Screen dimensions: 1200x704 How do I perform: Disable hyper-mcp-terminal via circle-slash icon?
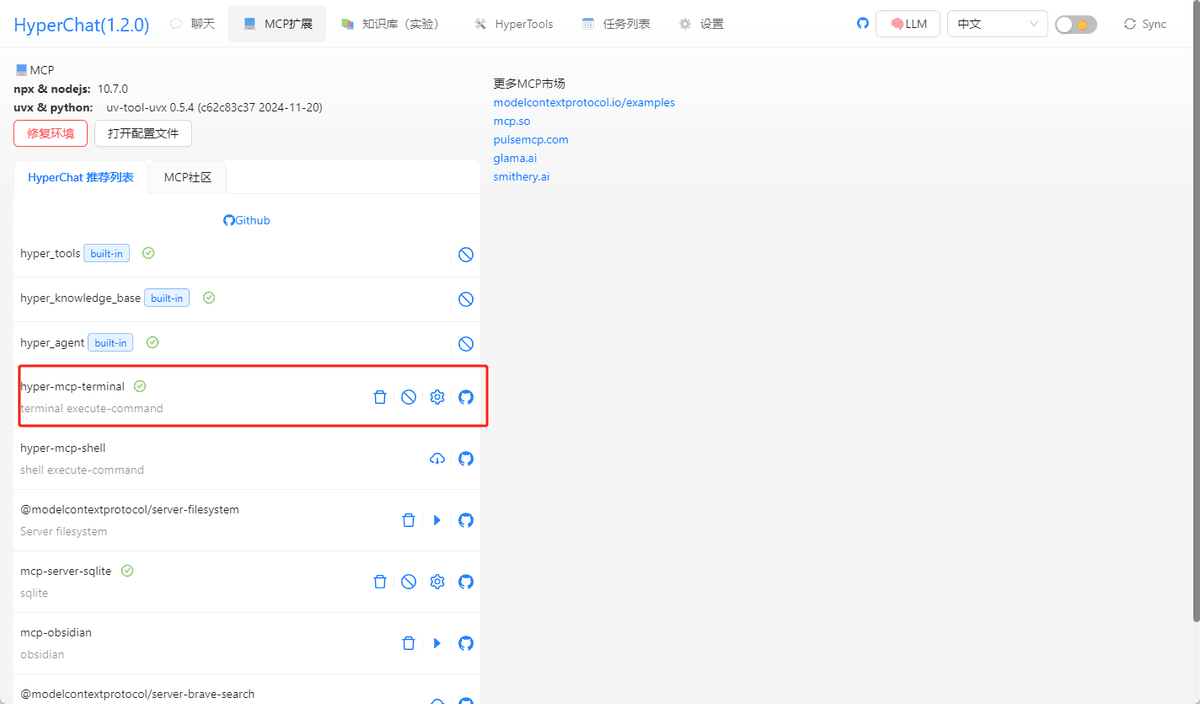tap(409, 397)
